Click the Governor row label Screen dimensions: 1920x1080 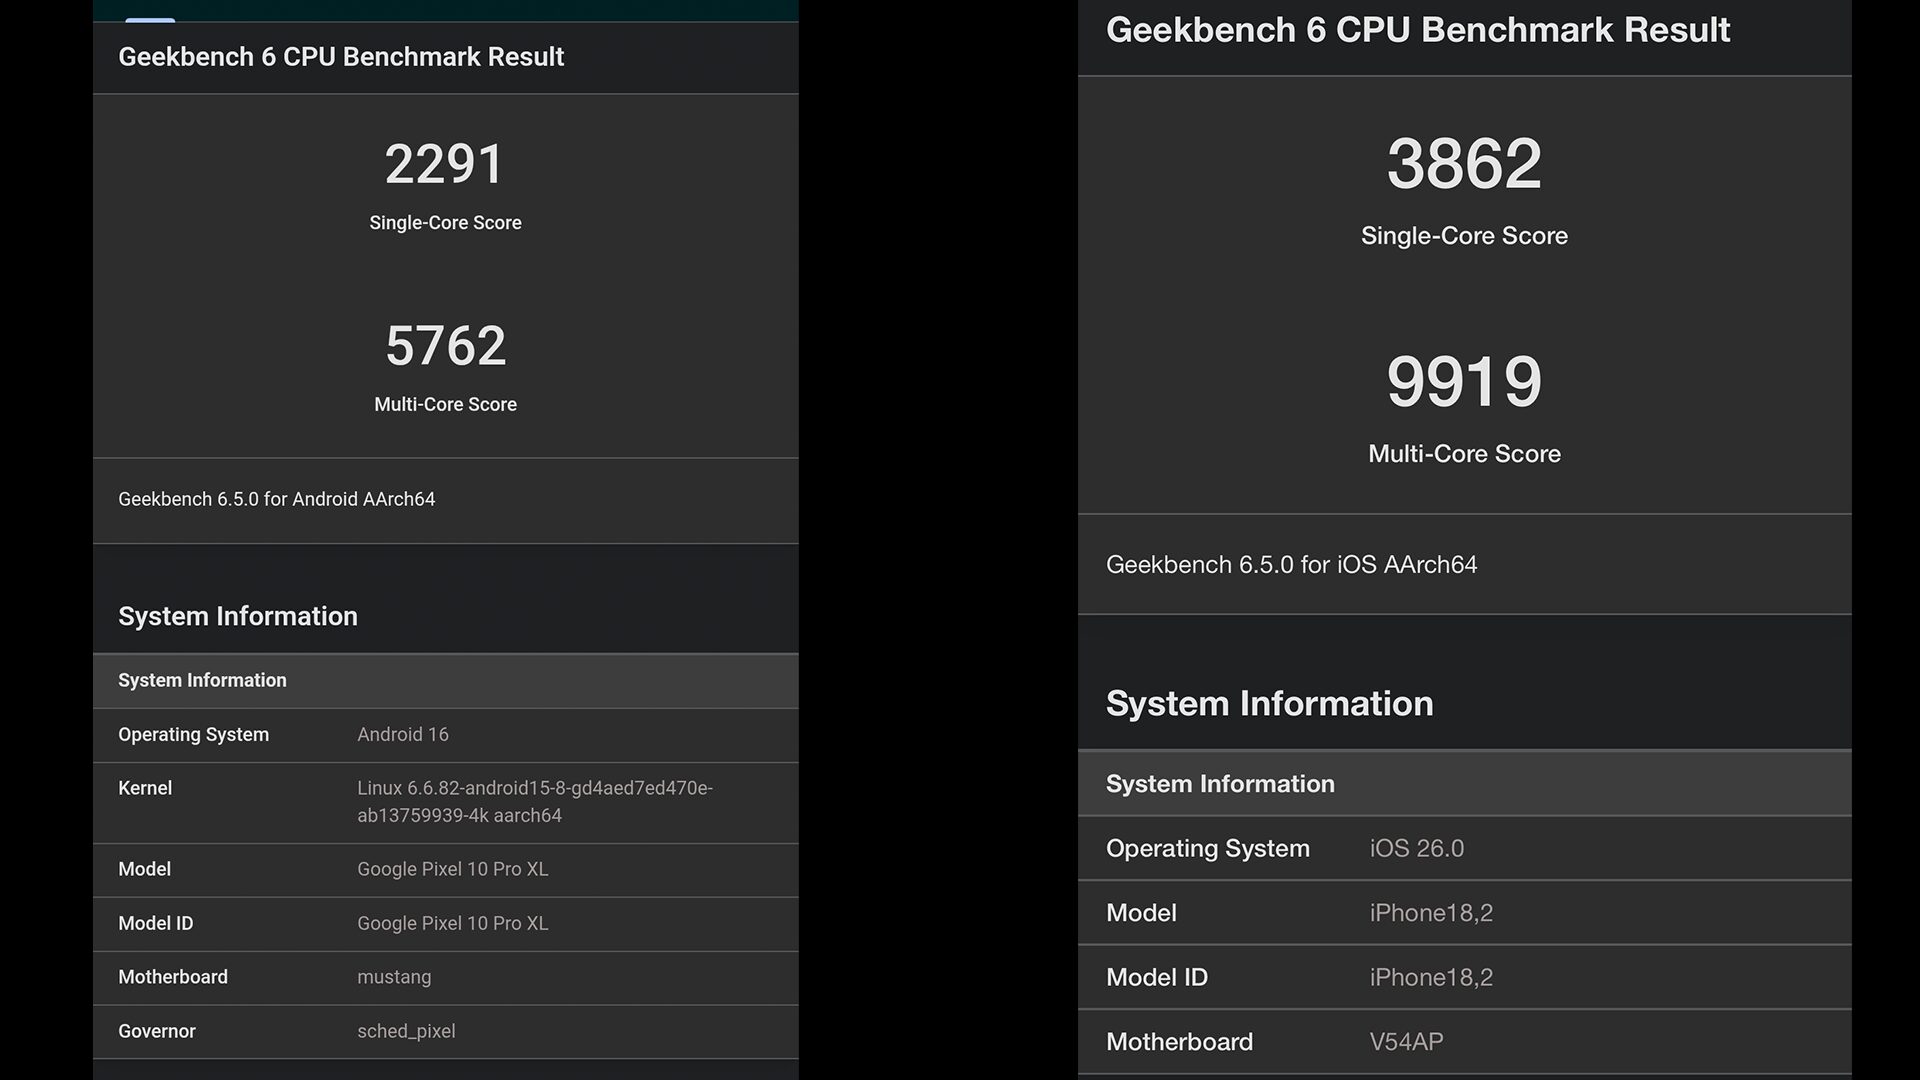pyautogui.click(x=157, y=1031)
